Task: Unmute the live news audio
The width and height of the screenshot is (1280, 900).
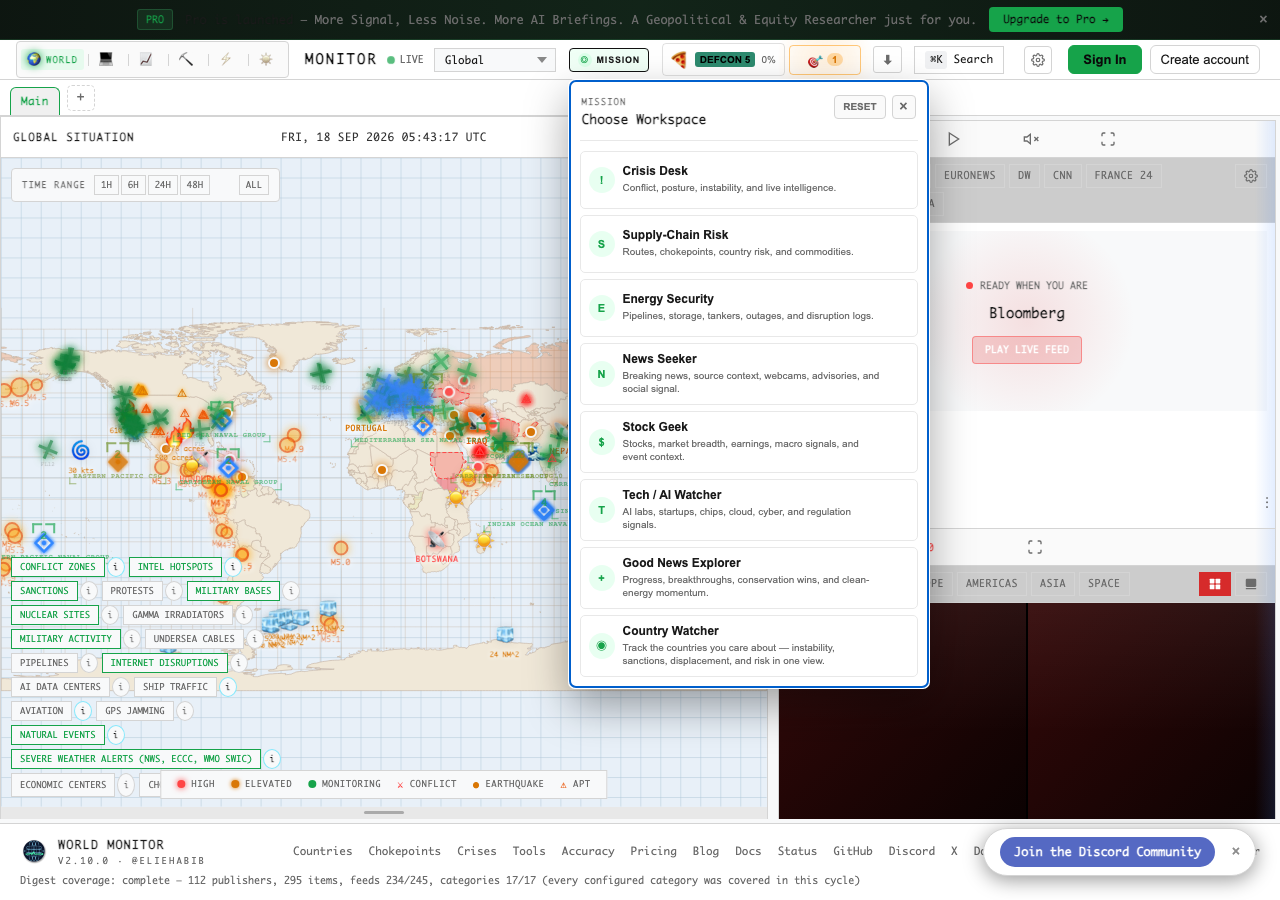Action: 1031,139
